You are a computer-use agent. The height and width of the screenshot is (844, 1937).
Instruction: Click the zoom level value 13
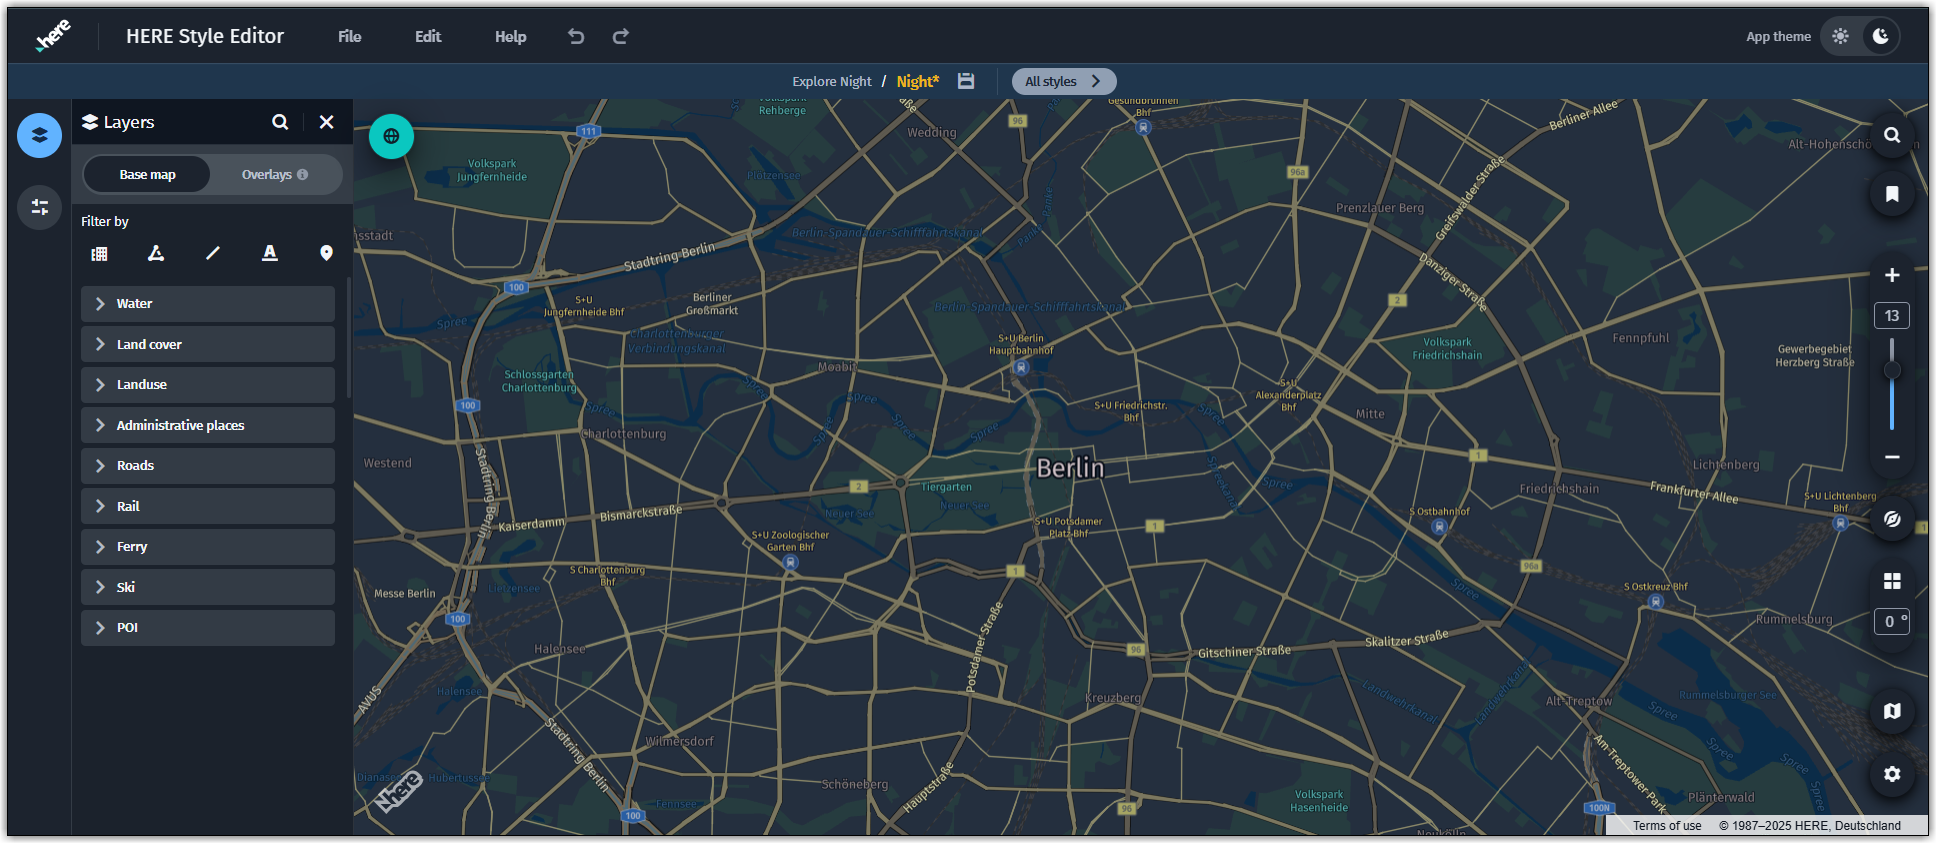[x=1892, y=316]
